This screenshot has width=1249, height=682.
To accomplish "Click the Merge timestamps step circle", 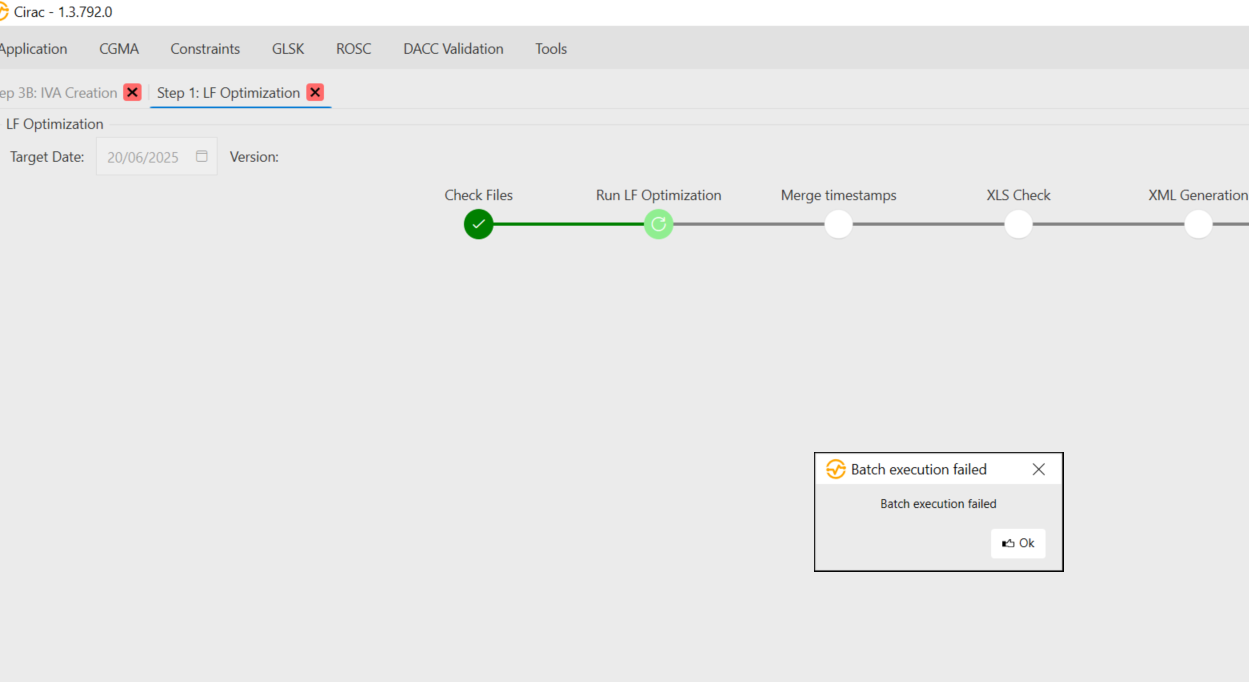I will click(x=838, y=224).
